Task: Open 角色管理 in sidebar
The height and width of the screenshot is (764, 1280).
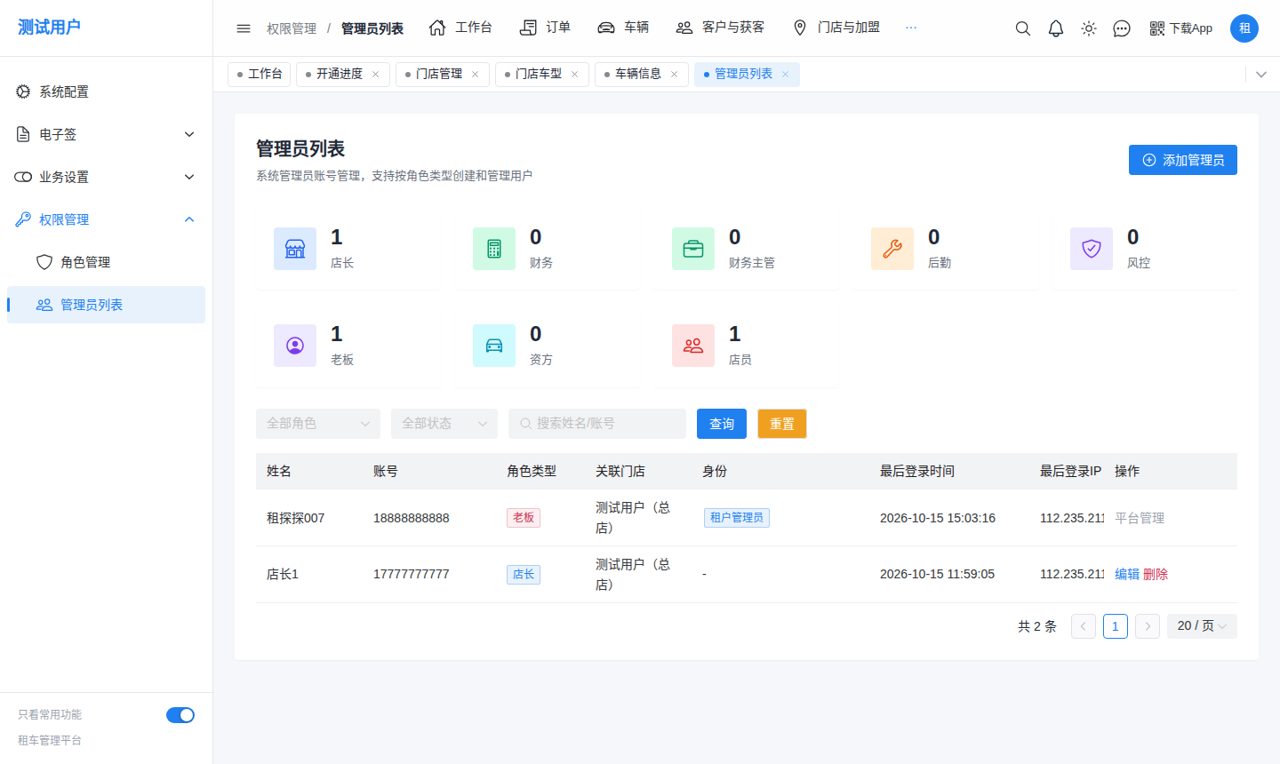Action: (106, 262)
